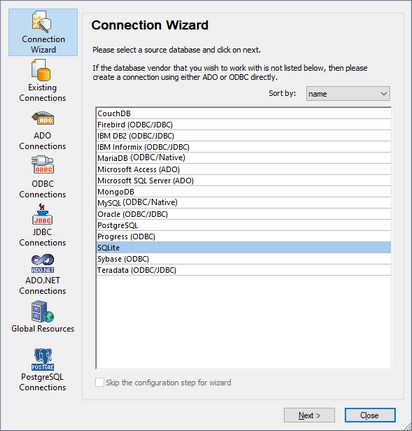The height and width of the screenshot is (431, 412).
Task: Select the highlighted SQLite entry
Action: [x=244, y=248]
